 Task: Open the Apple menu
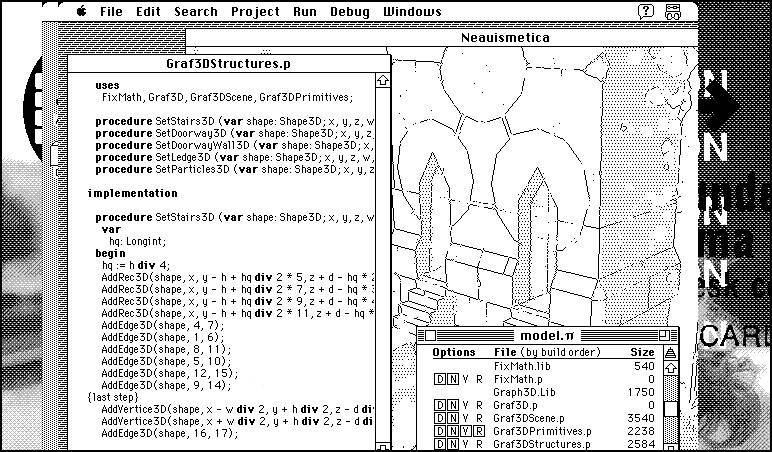tap(81, 12)
